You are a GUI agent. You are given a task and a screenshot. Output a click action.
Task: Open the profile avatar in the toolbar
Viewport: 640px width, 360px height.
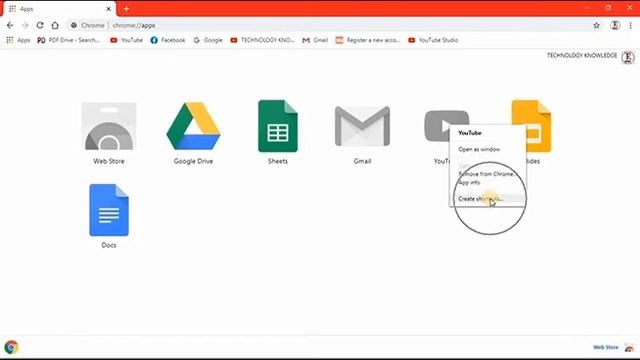tap(615, 25)
